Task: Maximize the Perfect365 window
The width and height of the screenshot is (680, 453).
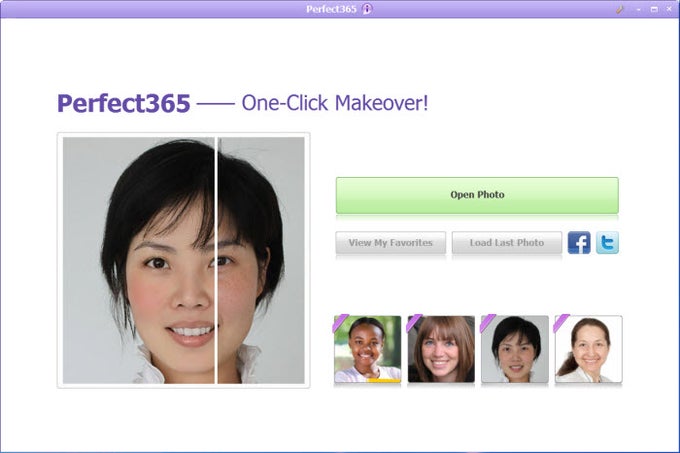Action: click(x=654, y=9)
